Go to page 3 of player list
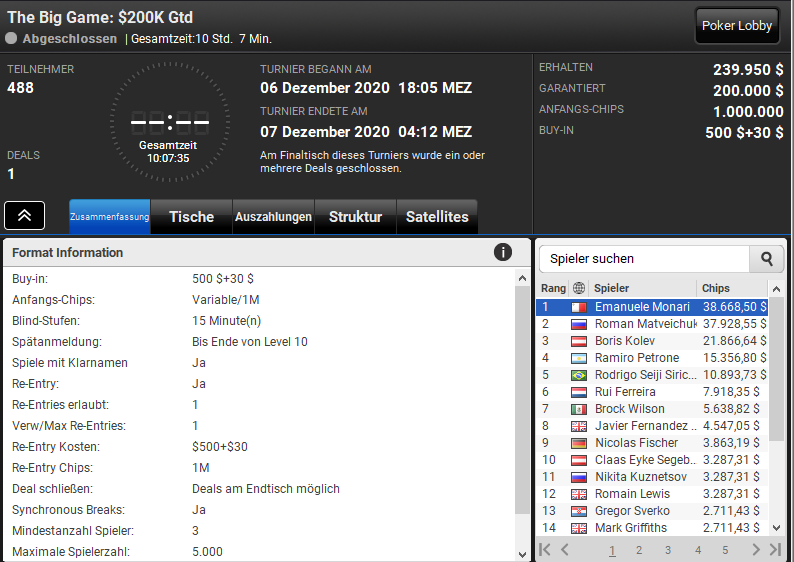This screenshot has height=562, width=794. (x=667, y=550)
